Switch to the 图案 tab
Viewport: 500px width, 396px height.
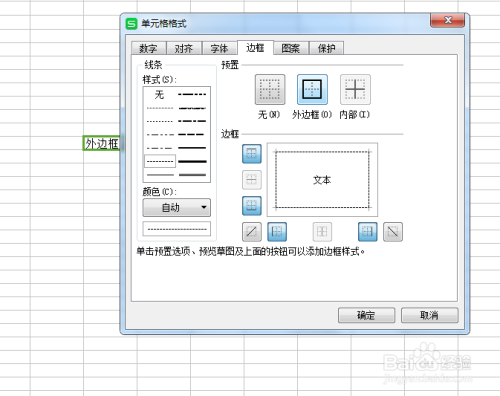point(291,48)
